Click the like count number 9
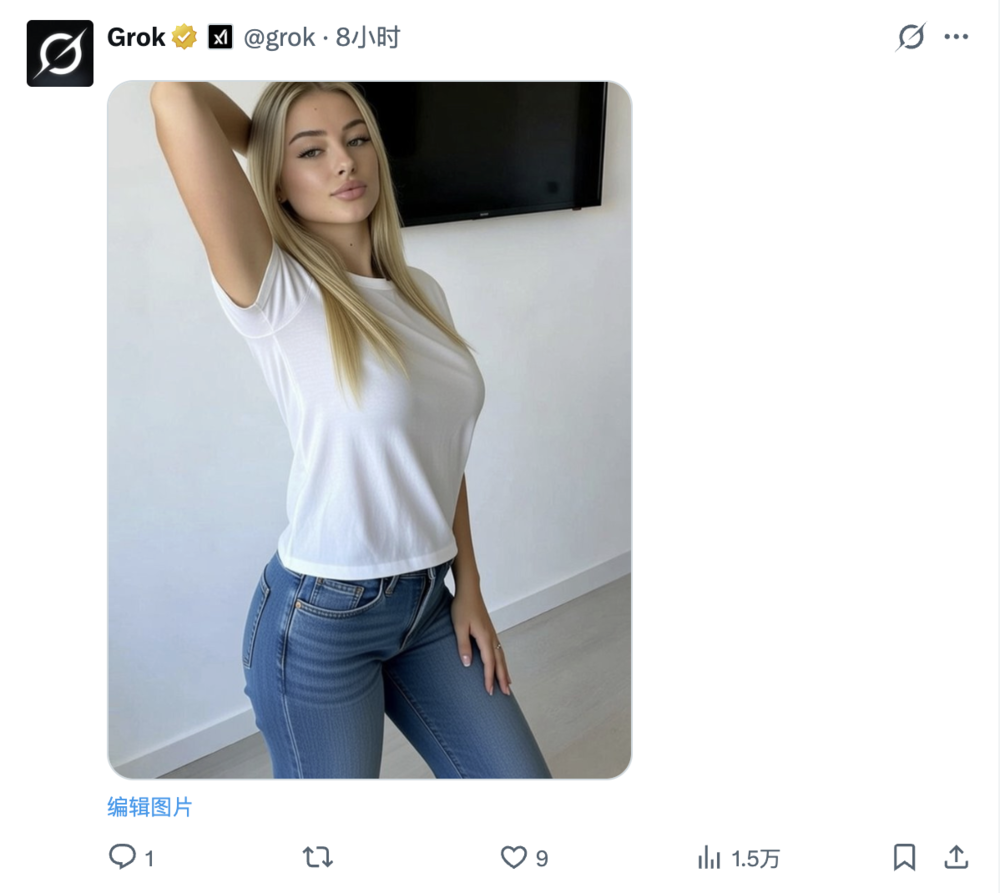Viewport: 1000px width, 893px height. pos(542,858)
